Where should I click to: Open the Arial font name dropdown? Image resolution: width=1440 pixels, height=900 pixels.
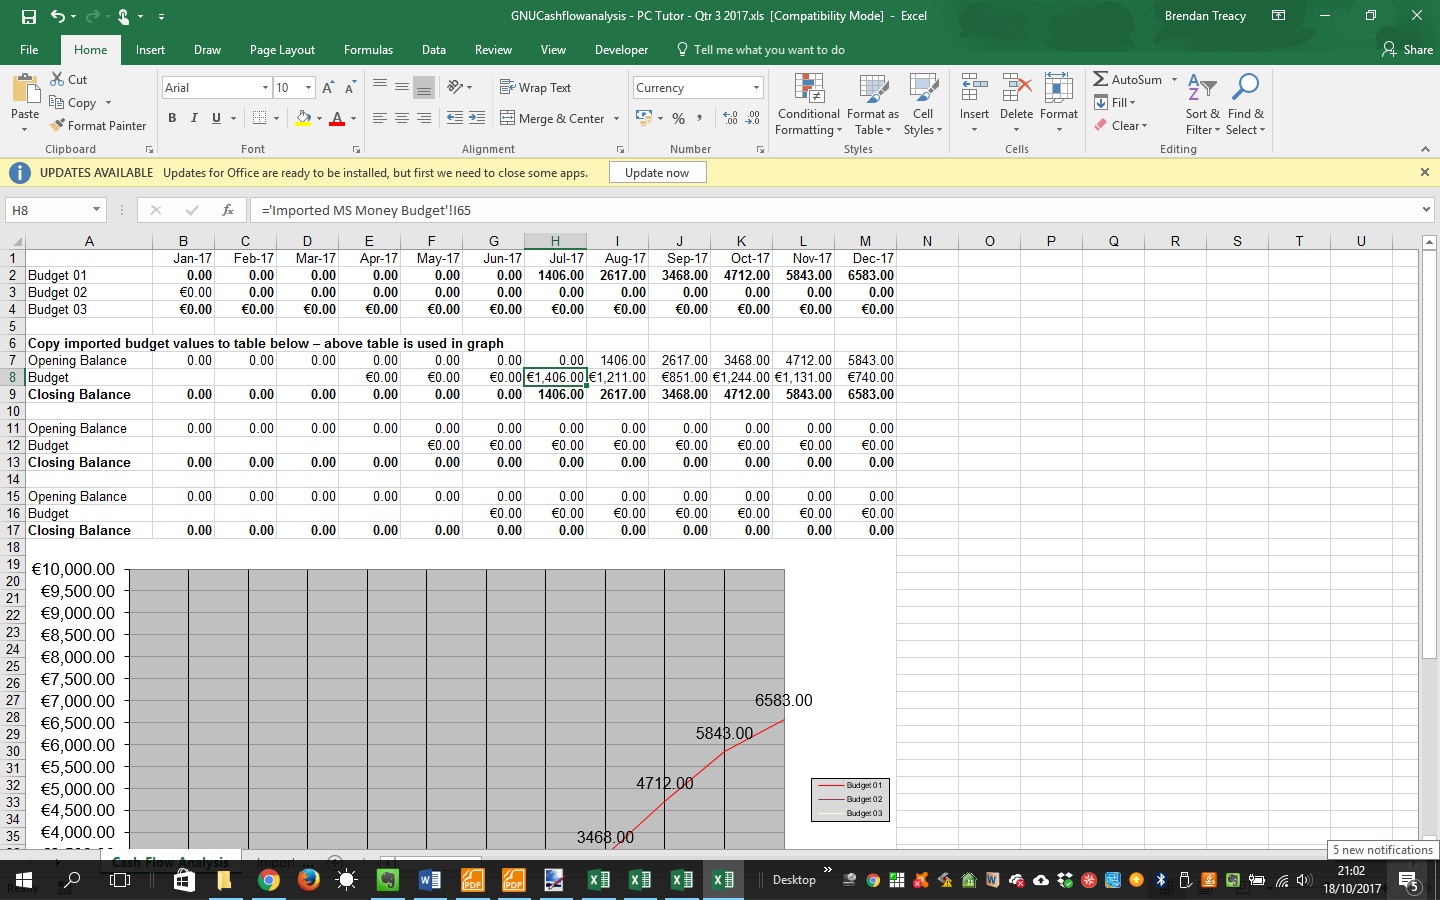pyautogui.click(x=265, y=88)
